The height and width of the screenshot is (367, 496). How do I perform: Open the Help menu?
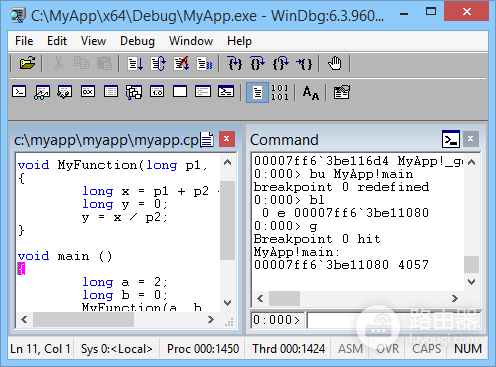(x=239, y=41)
